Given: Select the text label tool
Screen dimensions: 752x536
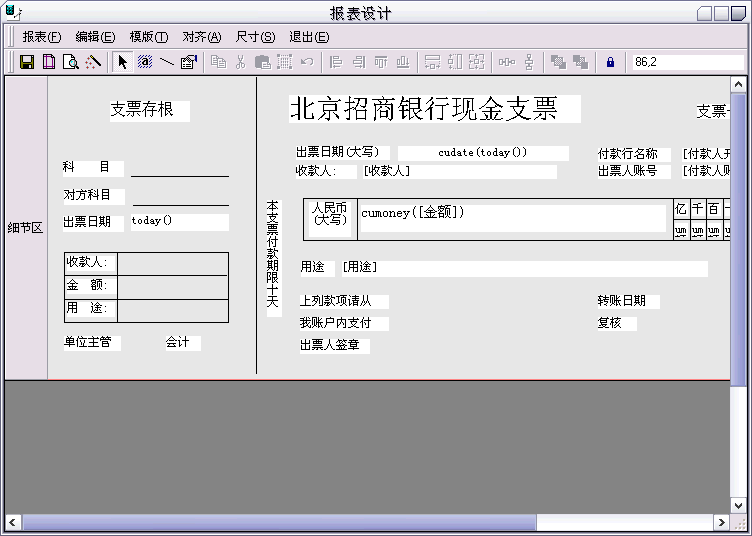Looking at the screenshot, I should (145, 62).
